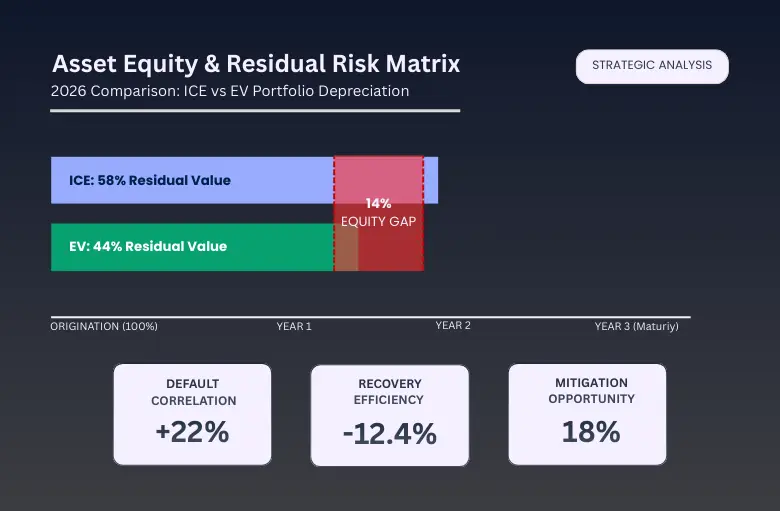Open the Default Correlation card heading
The height and width of the screenshot is (511, 780).
click(193, 392)
